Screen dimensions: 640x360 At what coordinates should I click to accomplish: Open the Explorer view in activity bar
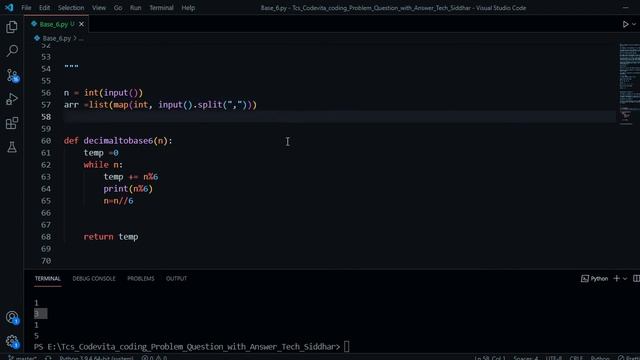(12, 27)
